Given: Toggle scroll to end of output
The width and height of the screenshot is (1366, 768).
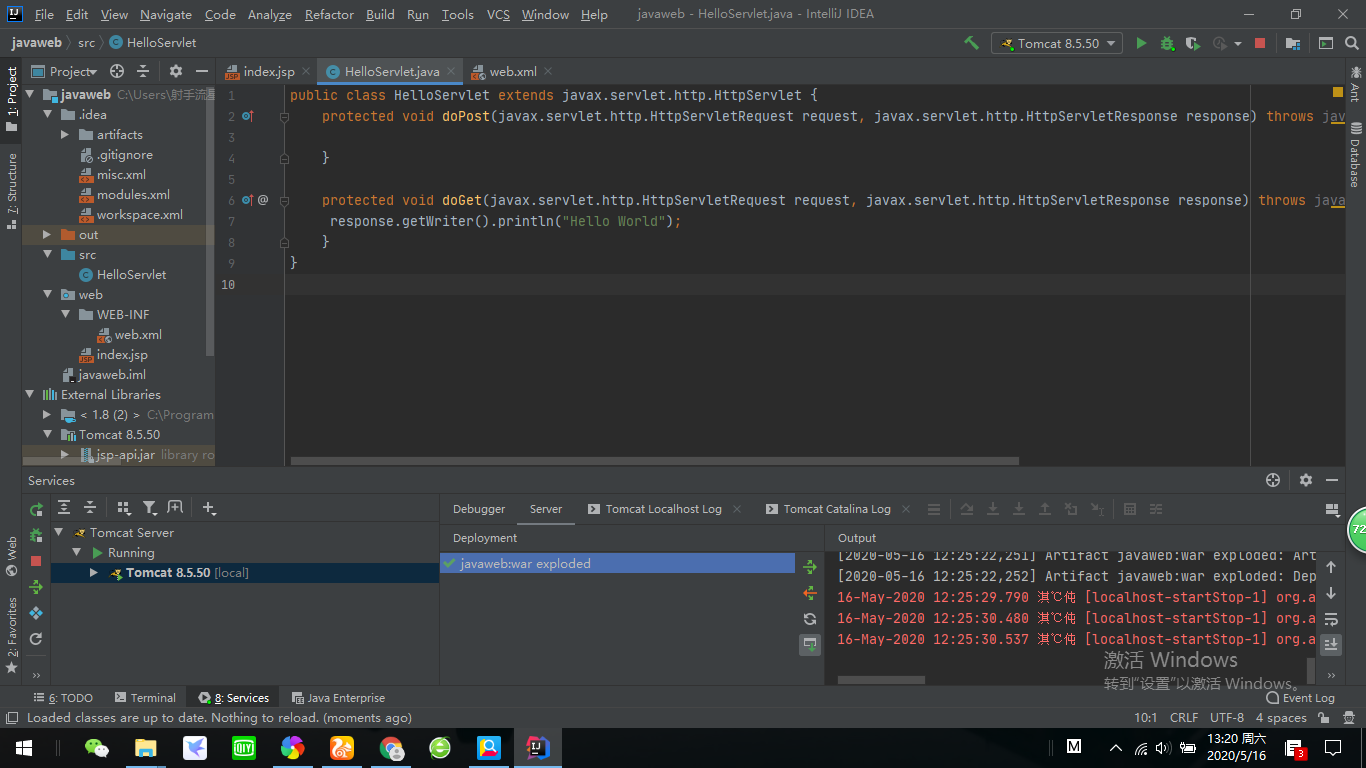Looking at the screenshot, I should [x=1331, y=645].
